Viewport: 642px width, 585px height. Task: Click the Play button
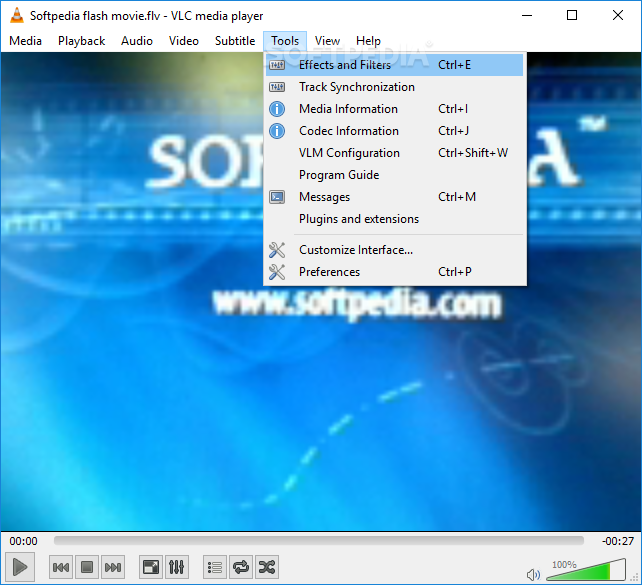coord(20,567)
